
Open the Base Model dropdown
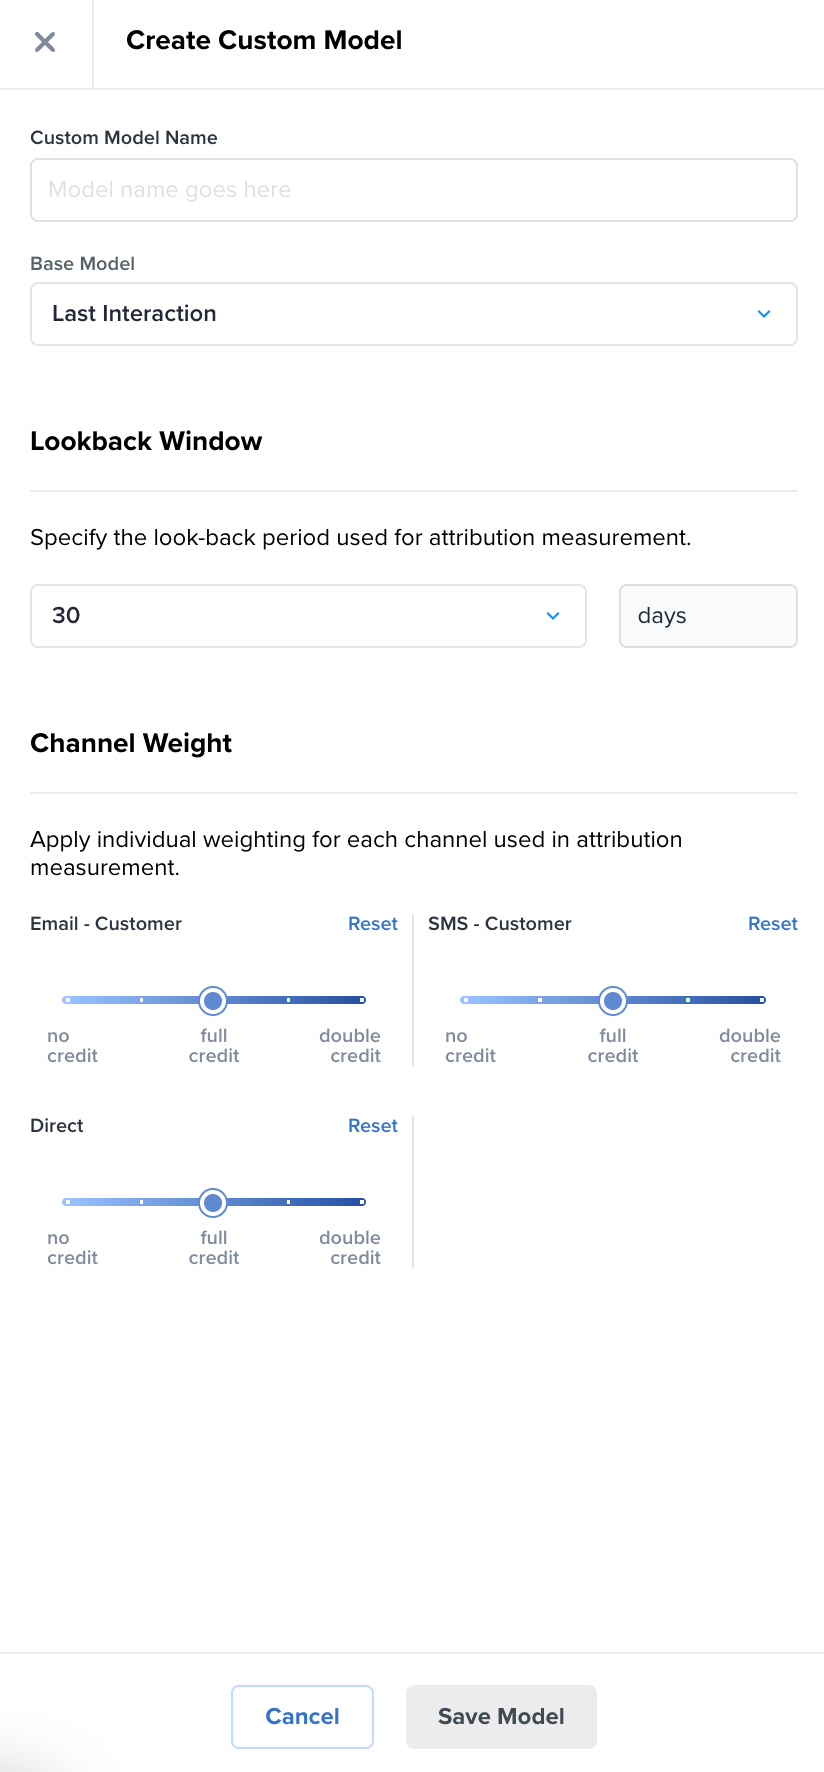point(413,314)
